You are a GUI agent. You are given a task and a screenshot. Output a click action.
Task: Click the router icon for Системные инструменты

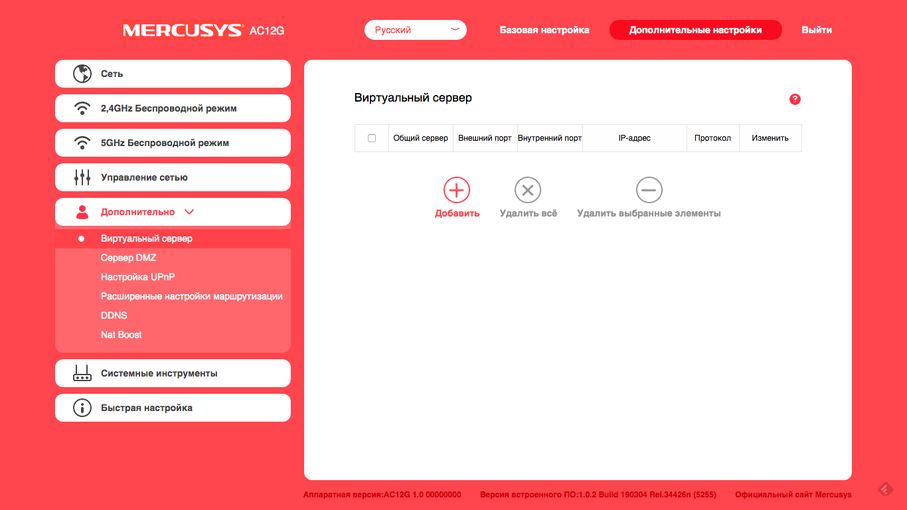point(82,374)
